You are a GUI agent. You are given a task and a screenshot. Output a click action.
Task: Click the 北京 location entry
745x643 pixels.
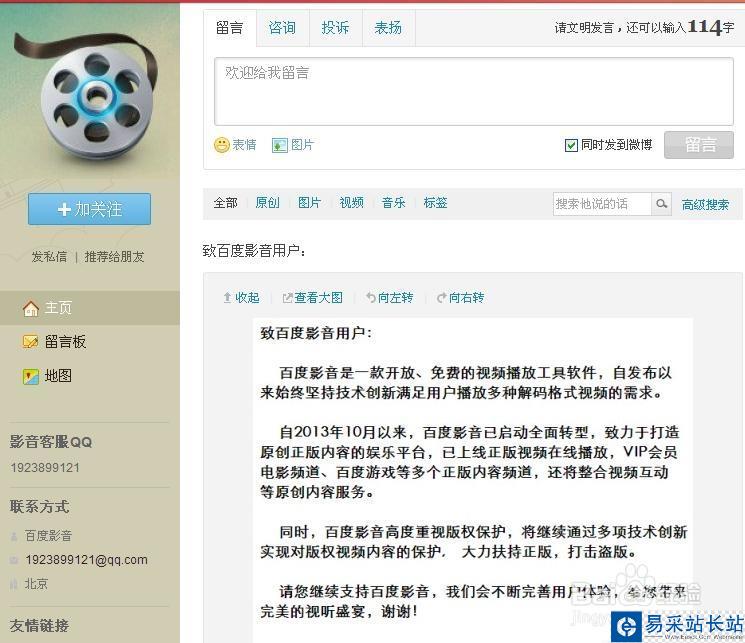36,584
